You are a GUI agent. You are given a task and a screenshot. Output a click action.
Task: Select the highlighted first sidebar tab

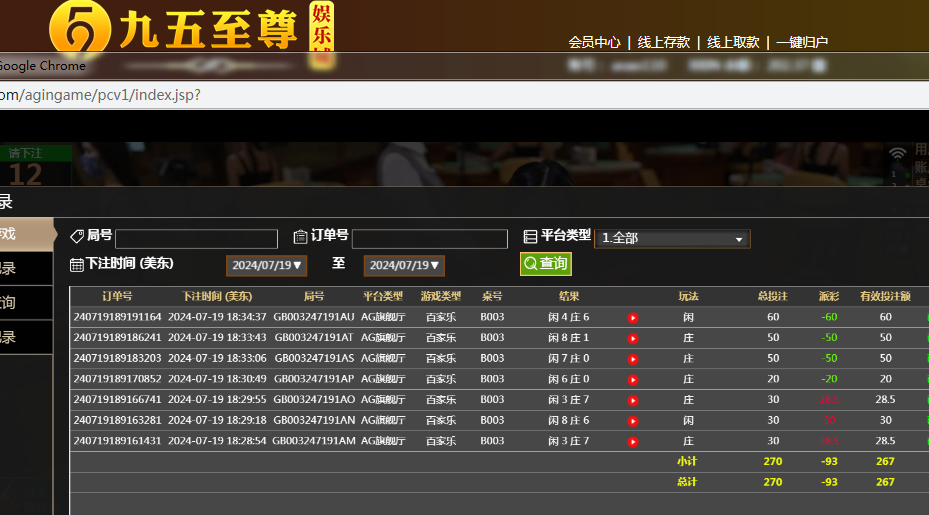tap(25, 234)
